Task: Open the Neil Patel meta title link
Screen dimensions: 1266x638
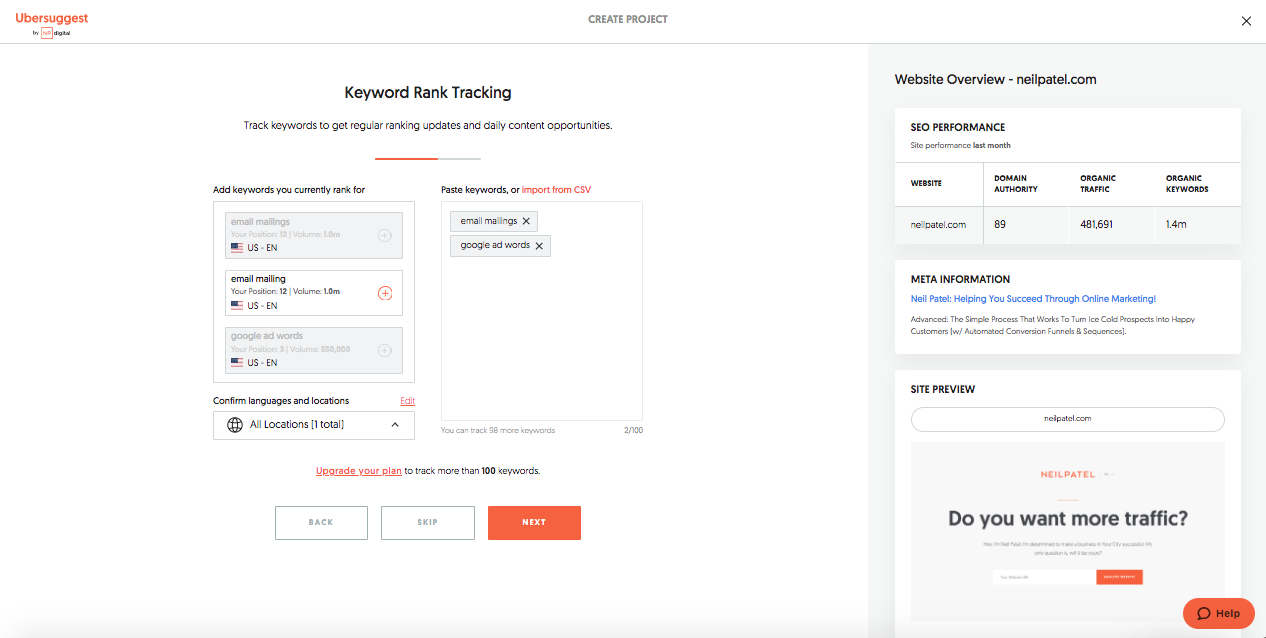Action: coord(1033,299)
